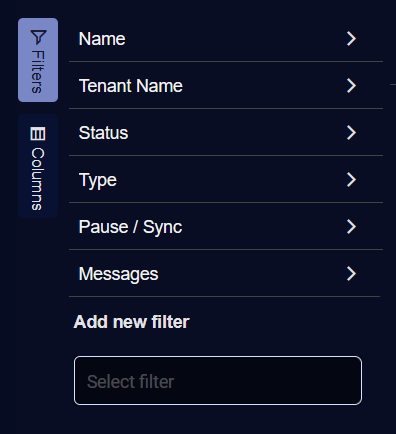This screenshot has height=434, width=396.
Task: Click the chevron next to Type
Action: point(351,180)
